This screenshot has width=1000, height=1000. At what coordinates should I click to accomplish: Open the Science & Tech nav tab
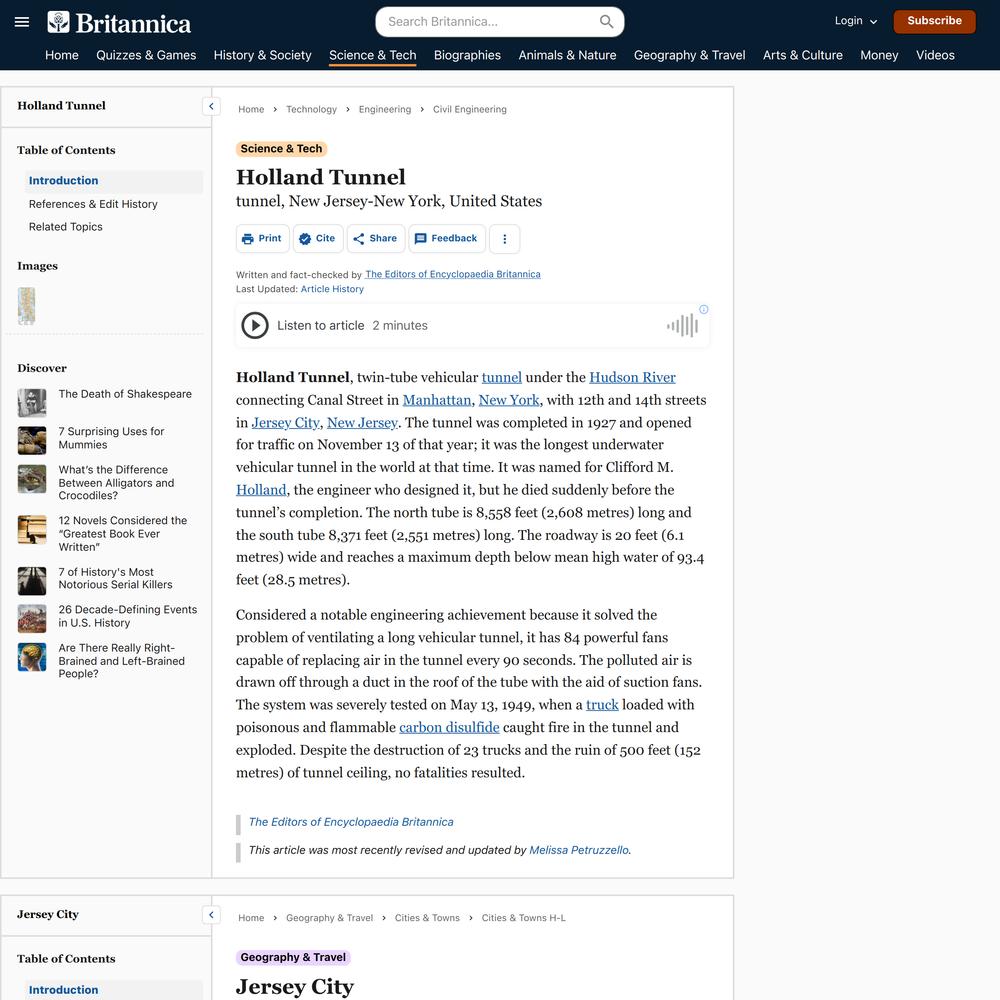(x=372, y=55)
